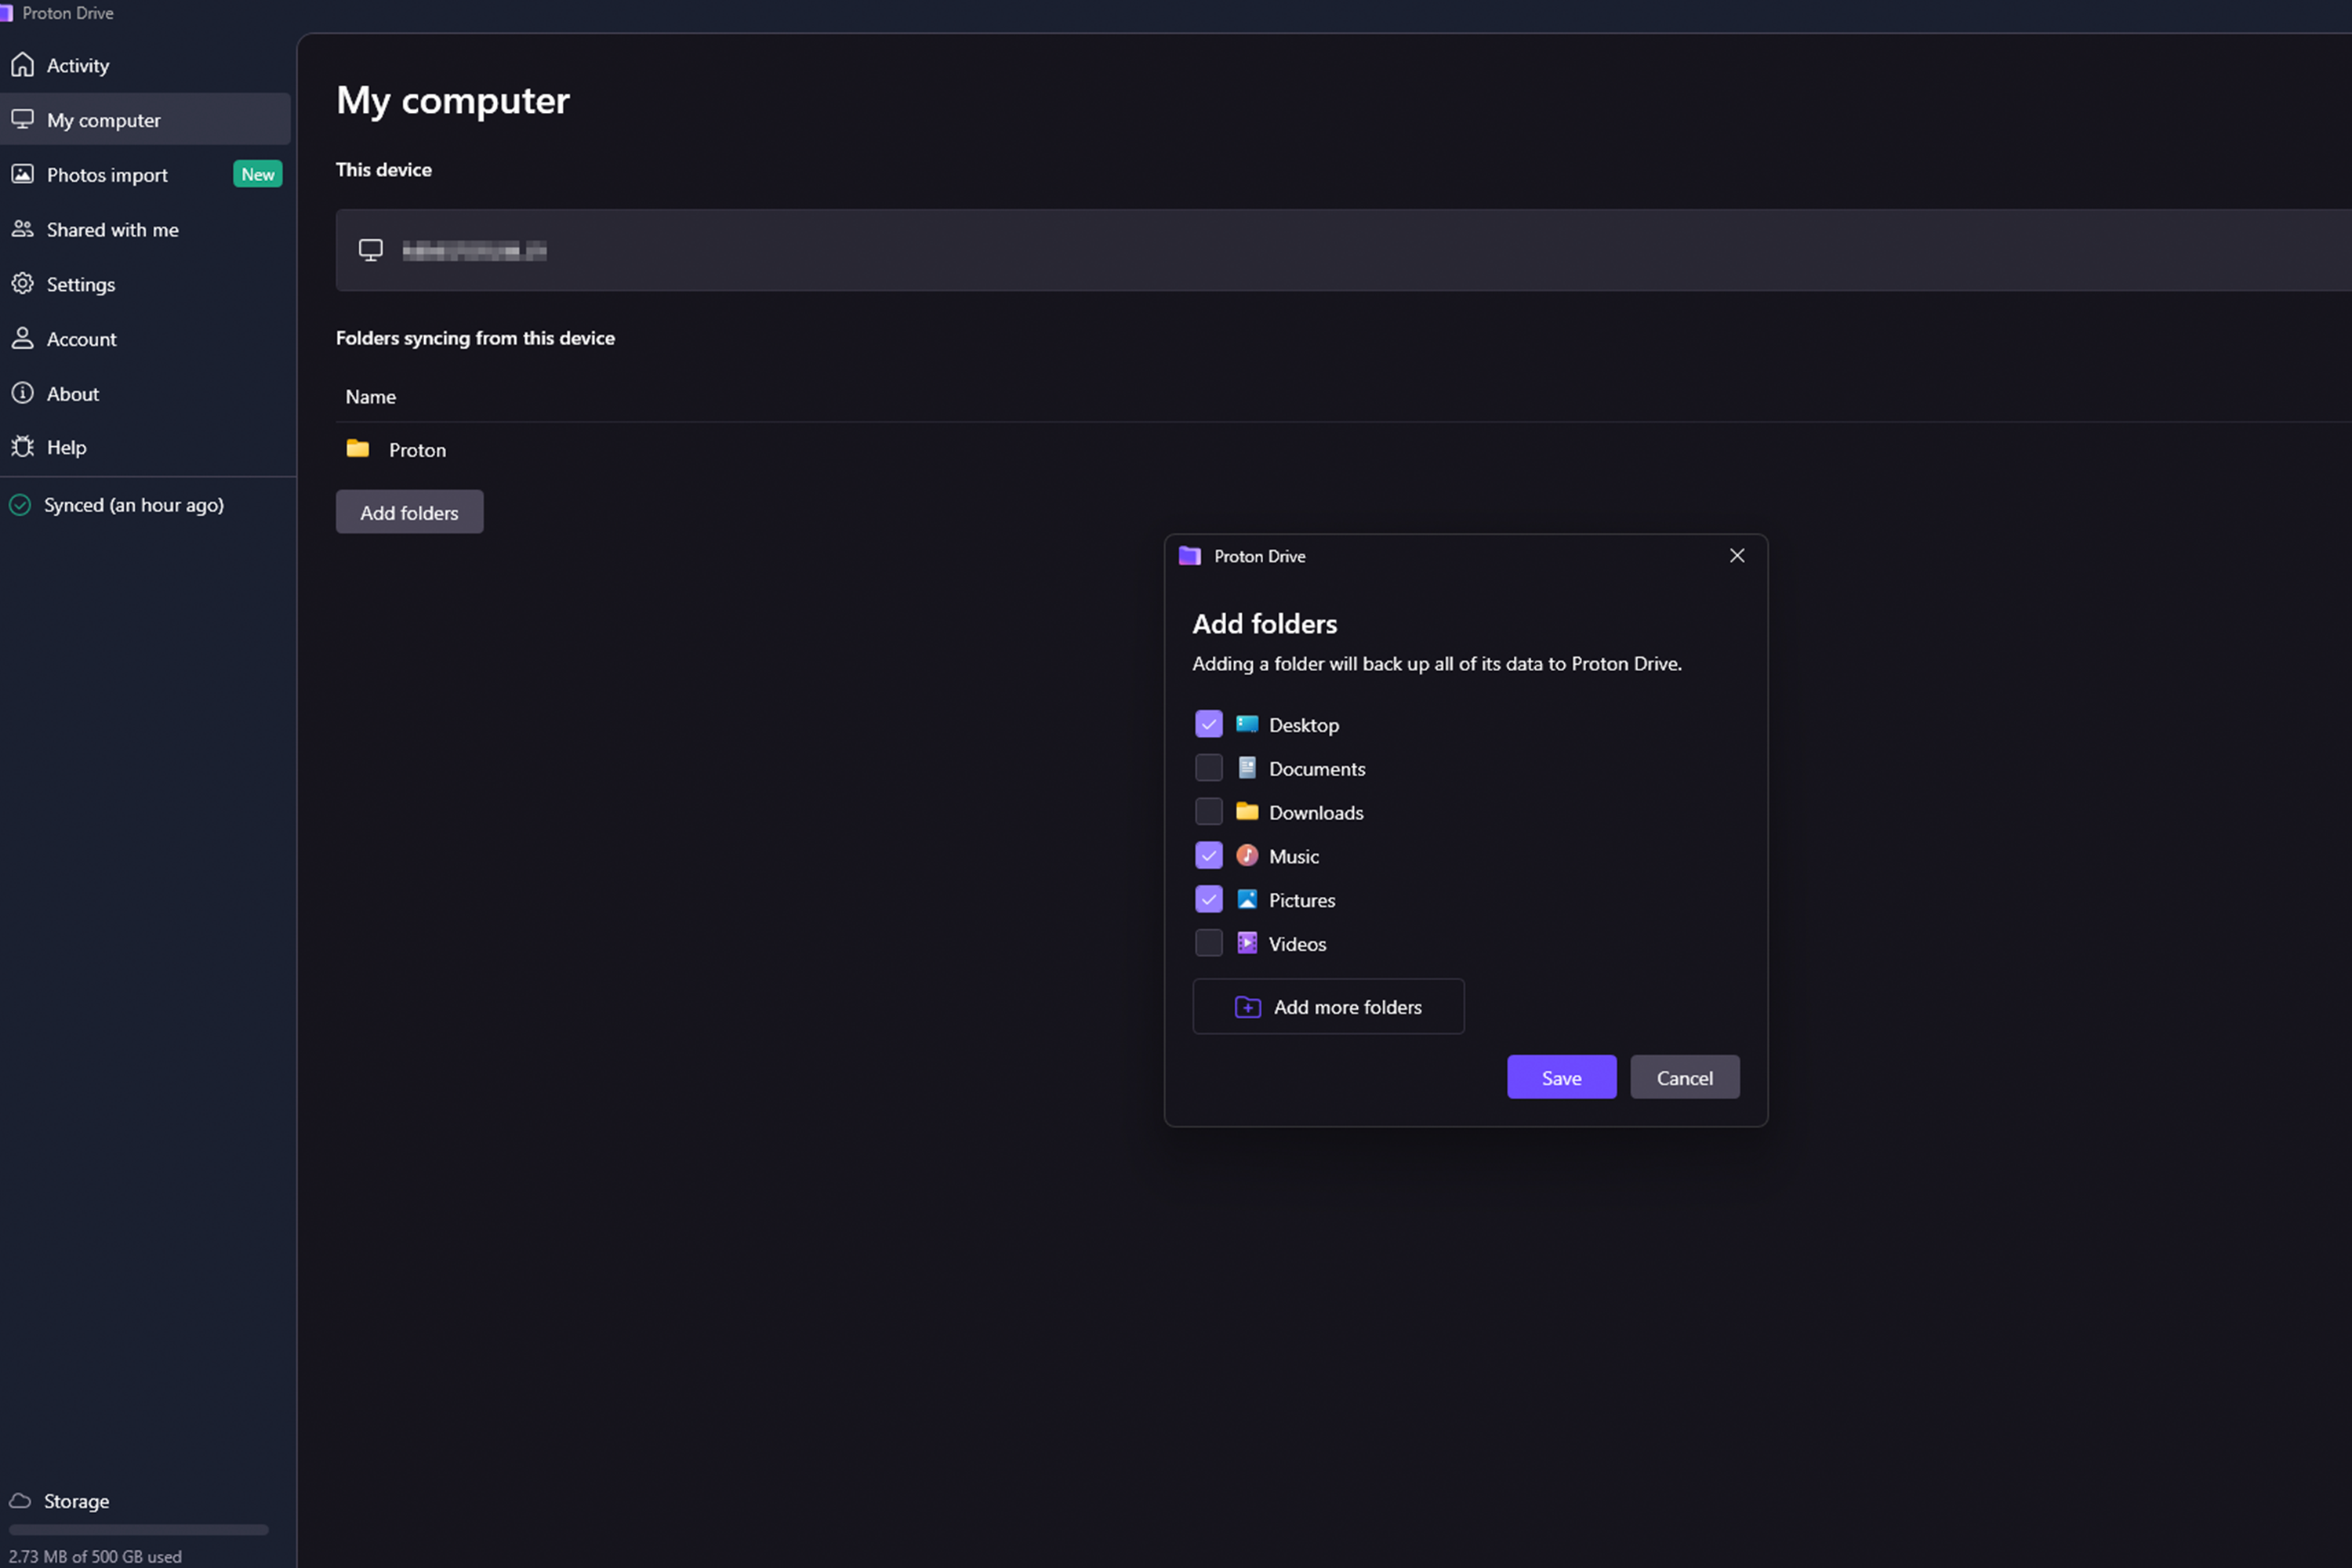Tick the Videos folder checkbox
2352x1568 pixels.
[1209, 943]
